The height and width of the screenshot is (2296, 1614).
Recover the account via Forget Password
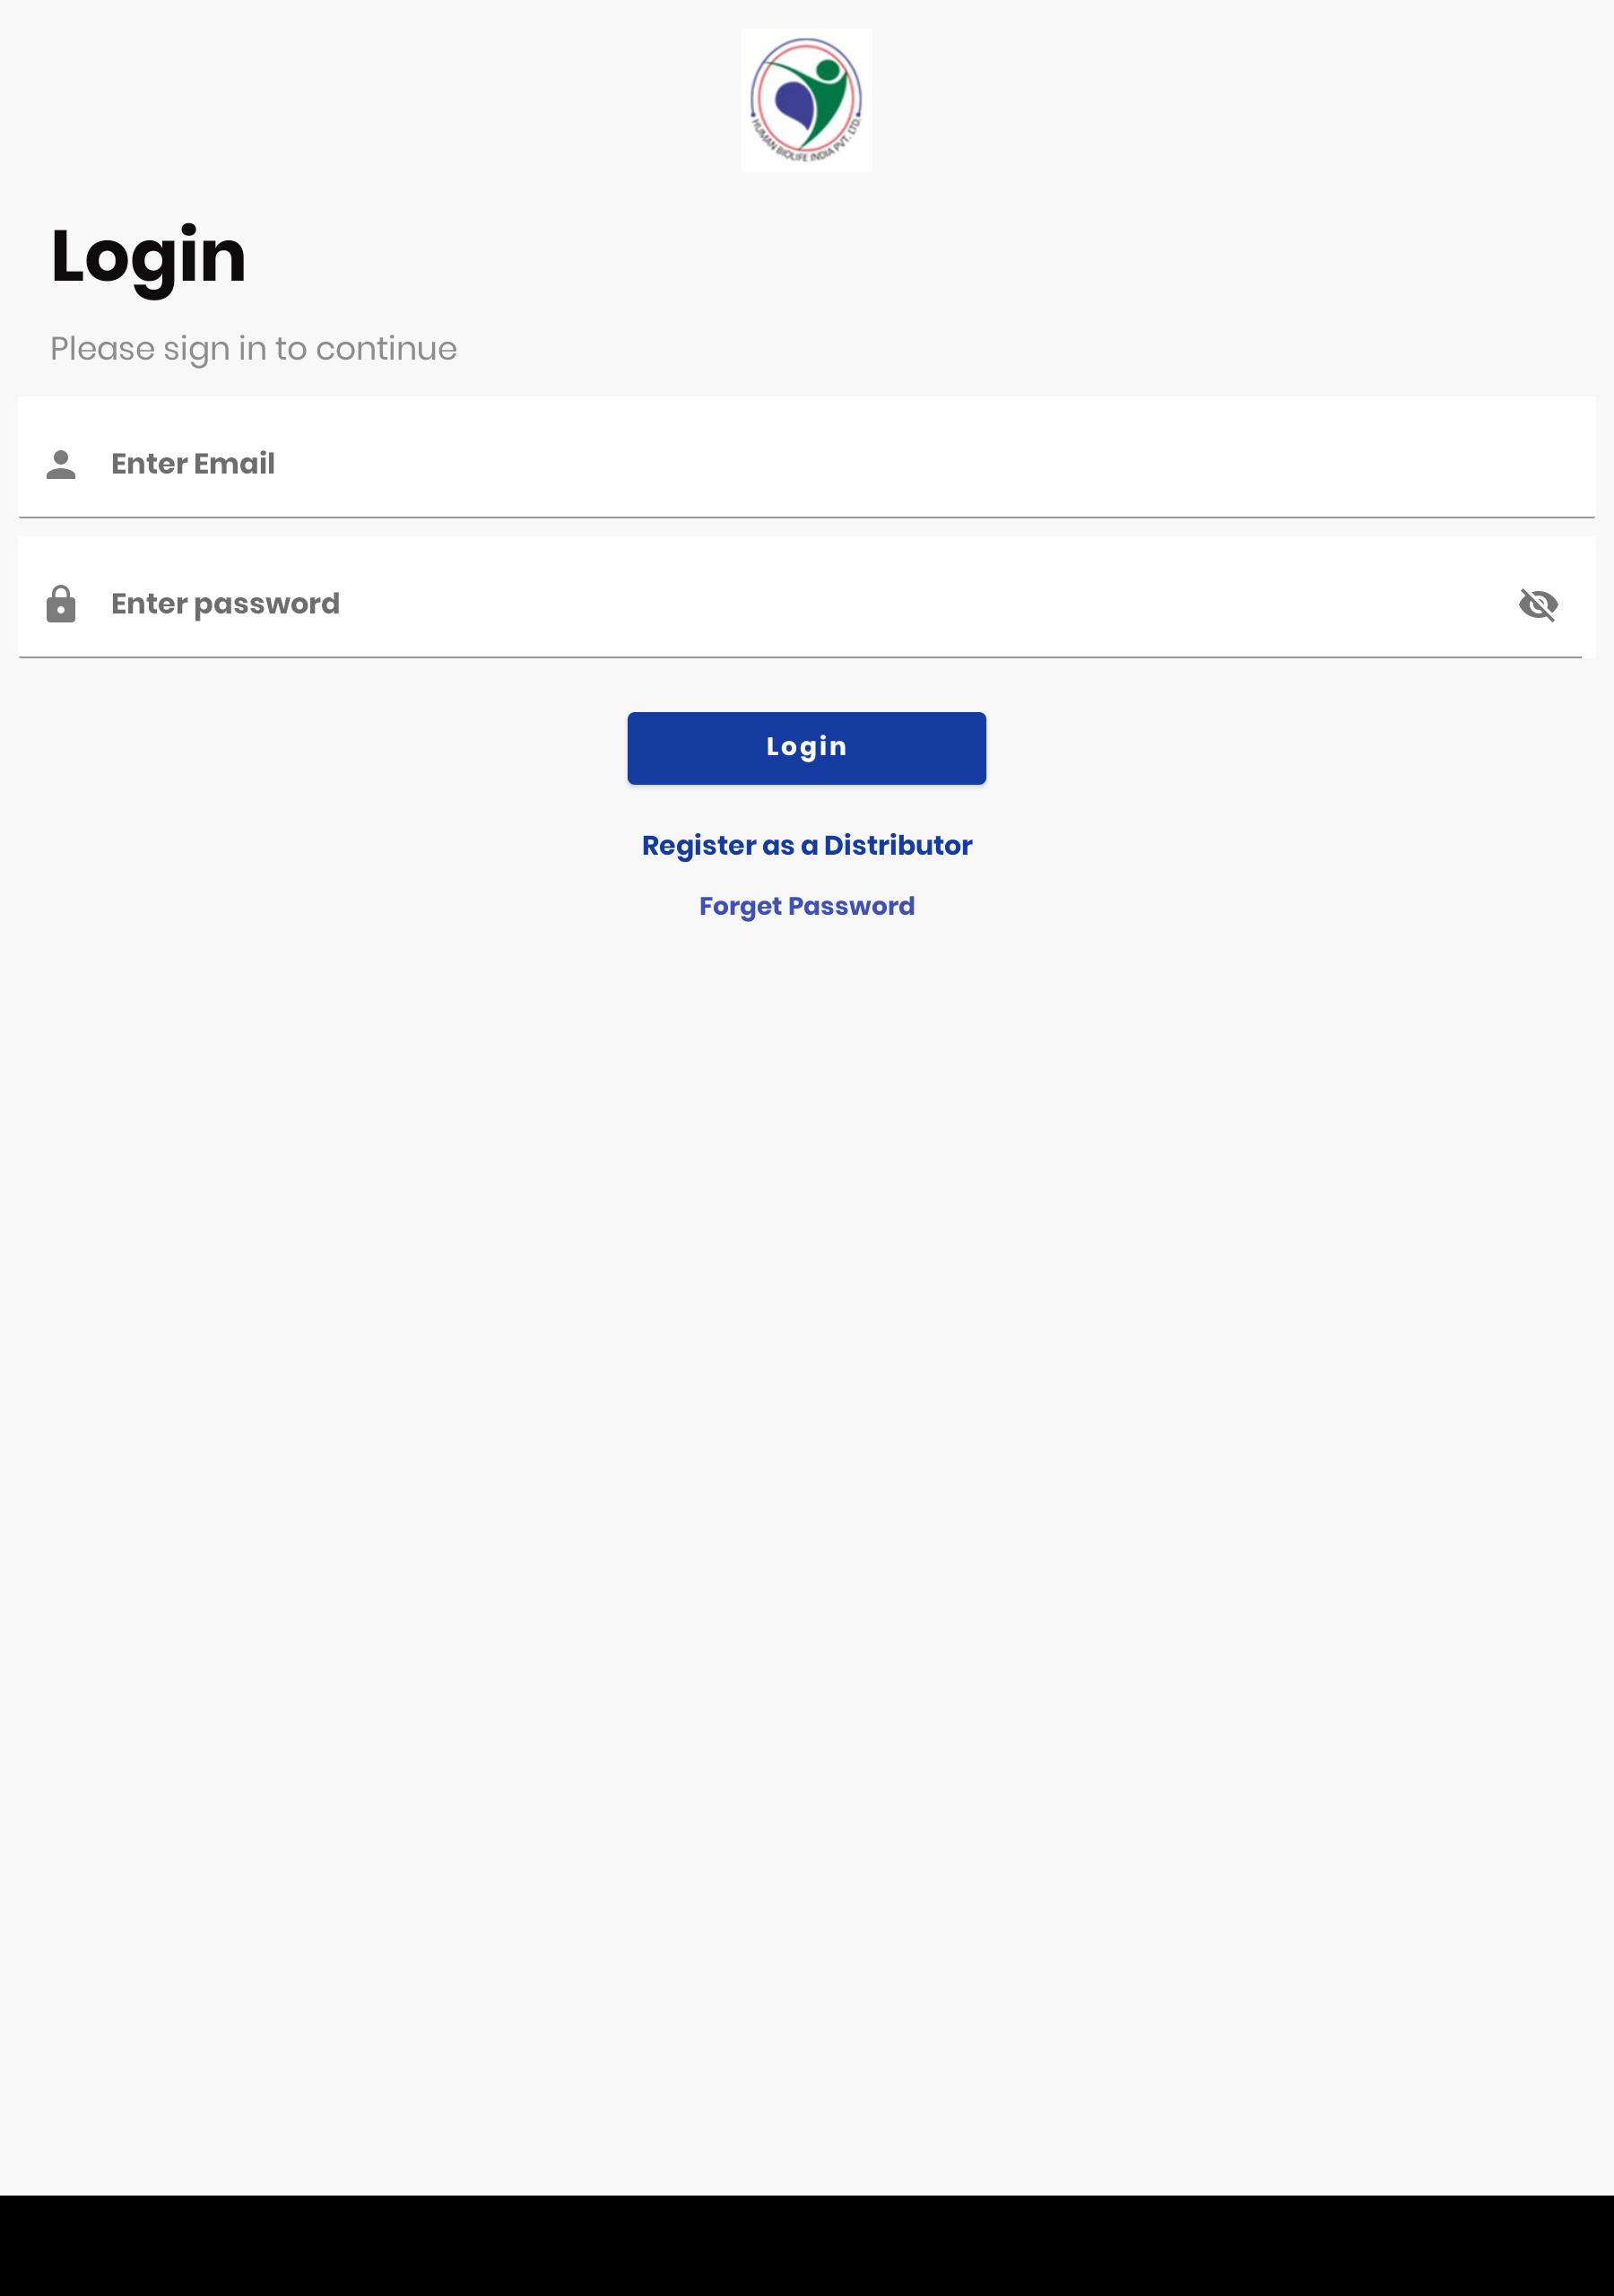tap(806, 906)
